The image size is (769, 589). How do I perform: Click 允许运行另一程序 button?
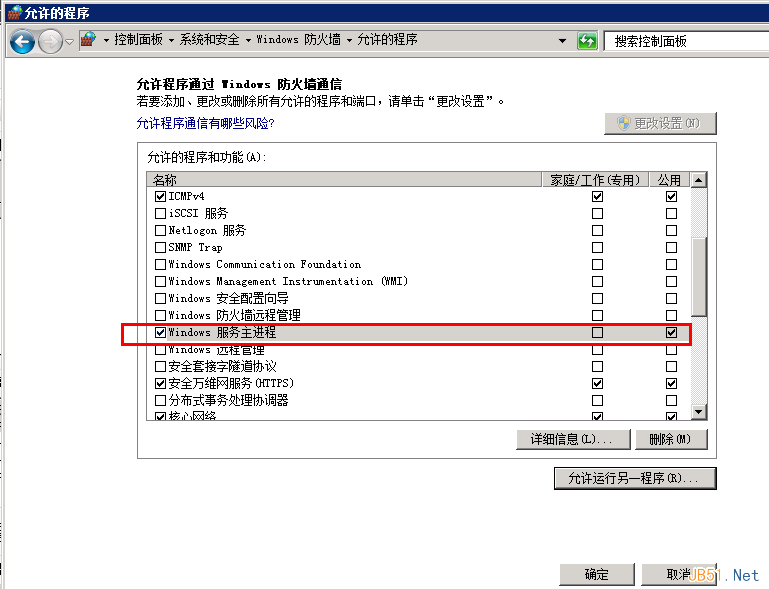point(635,478)
